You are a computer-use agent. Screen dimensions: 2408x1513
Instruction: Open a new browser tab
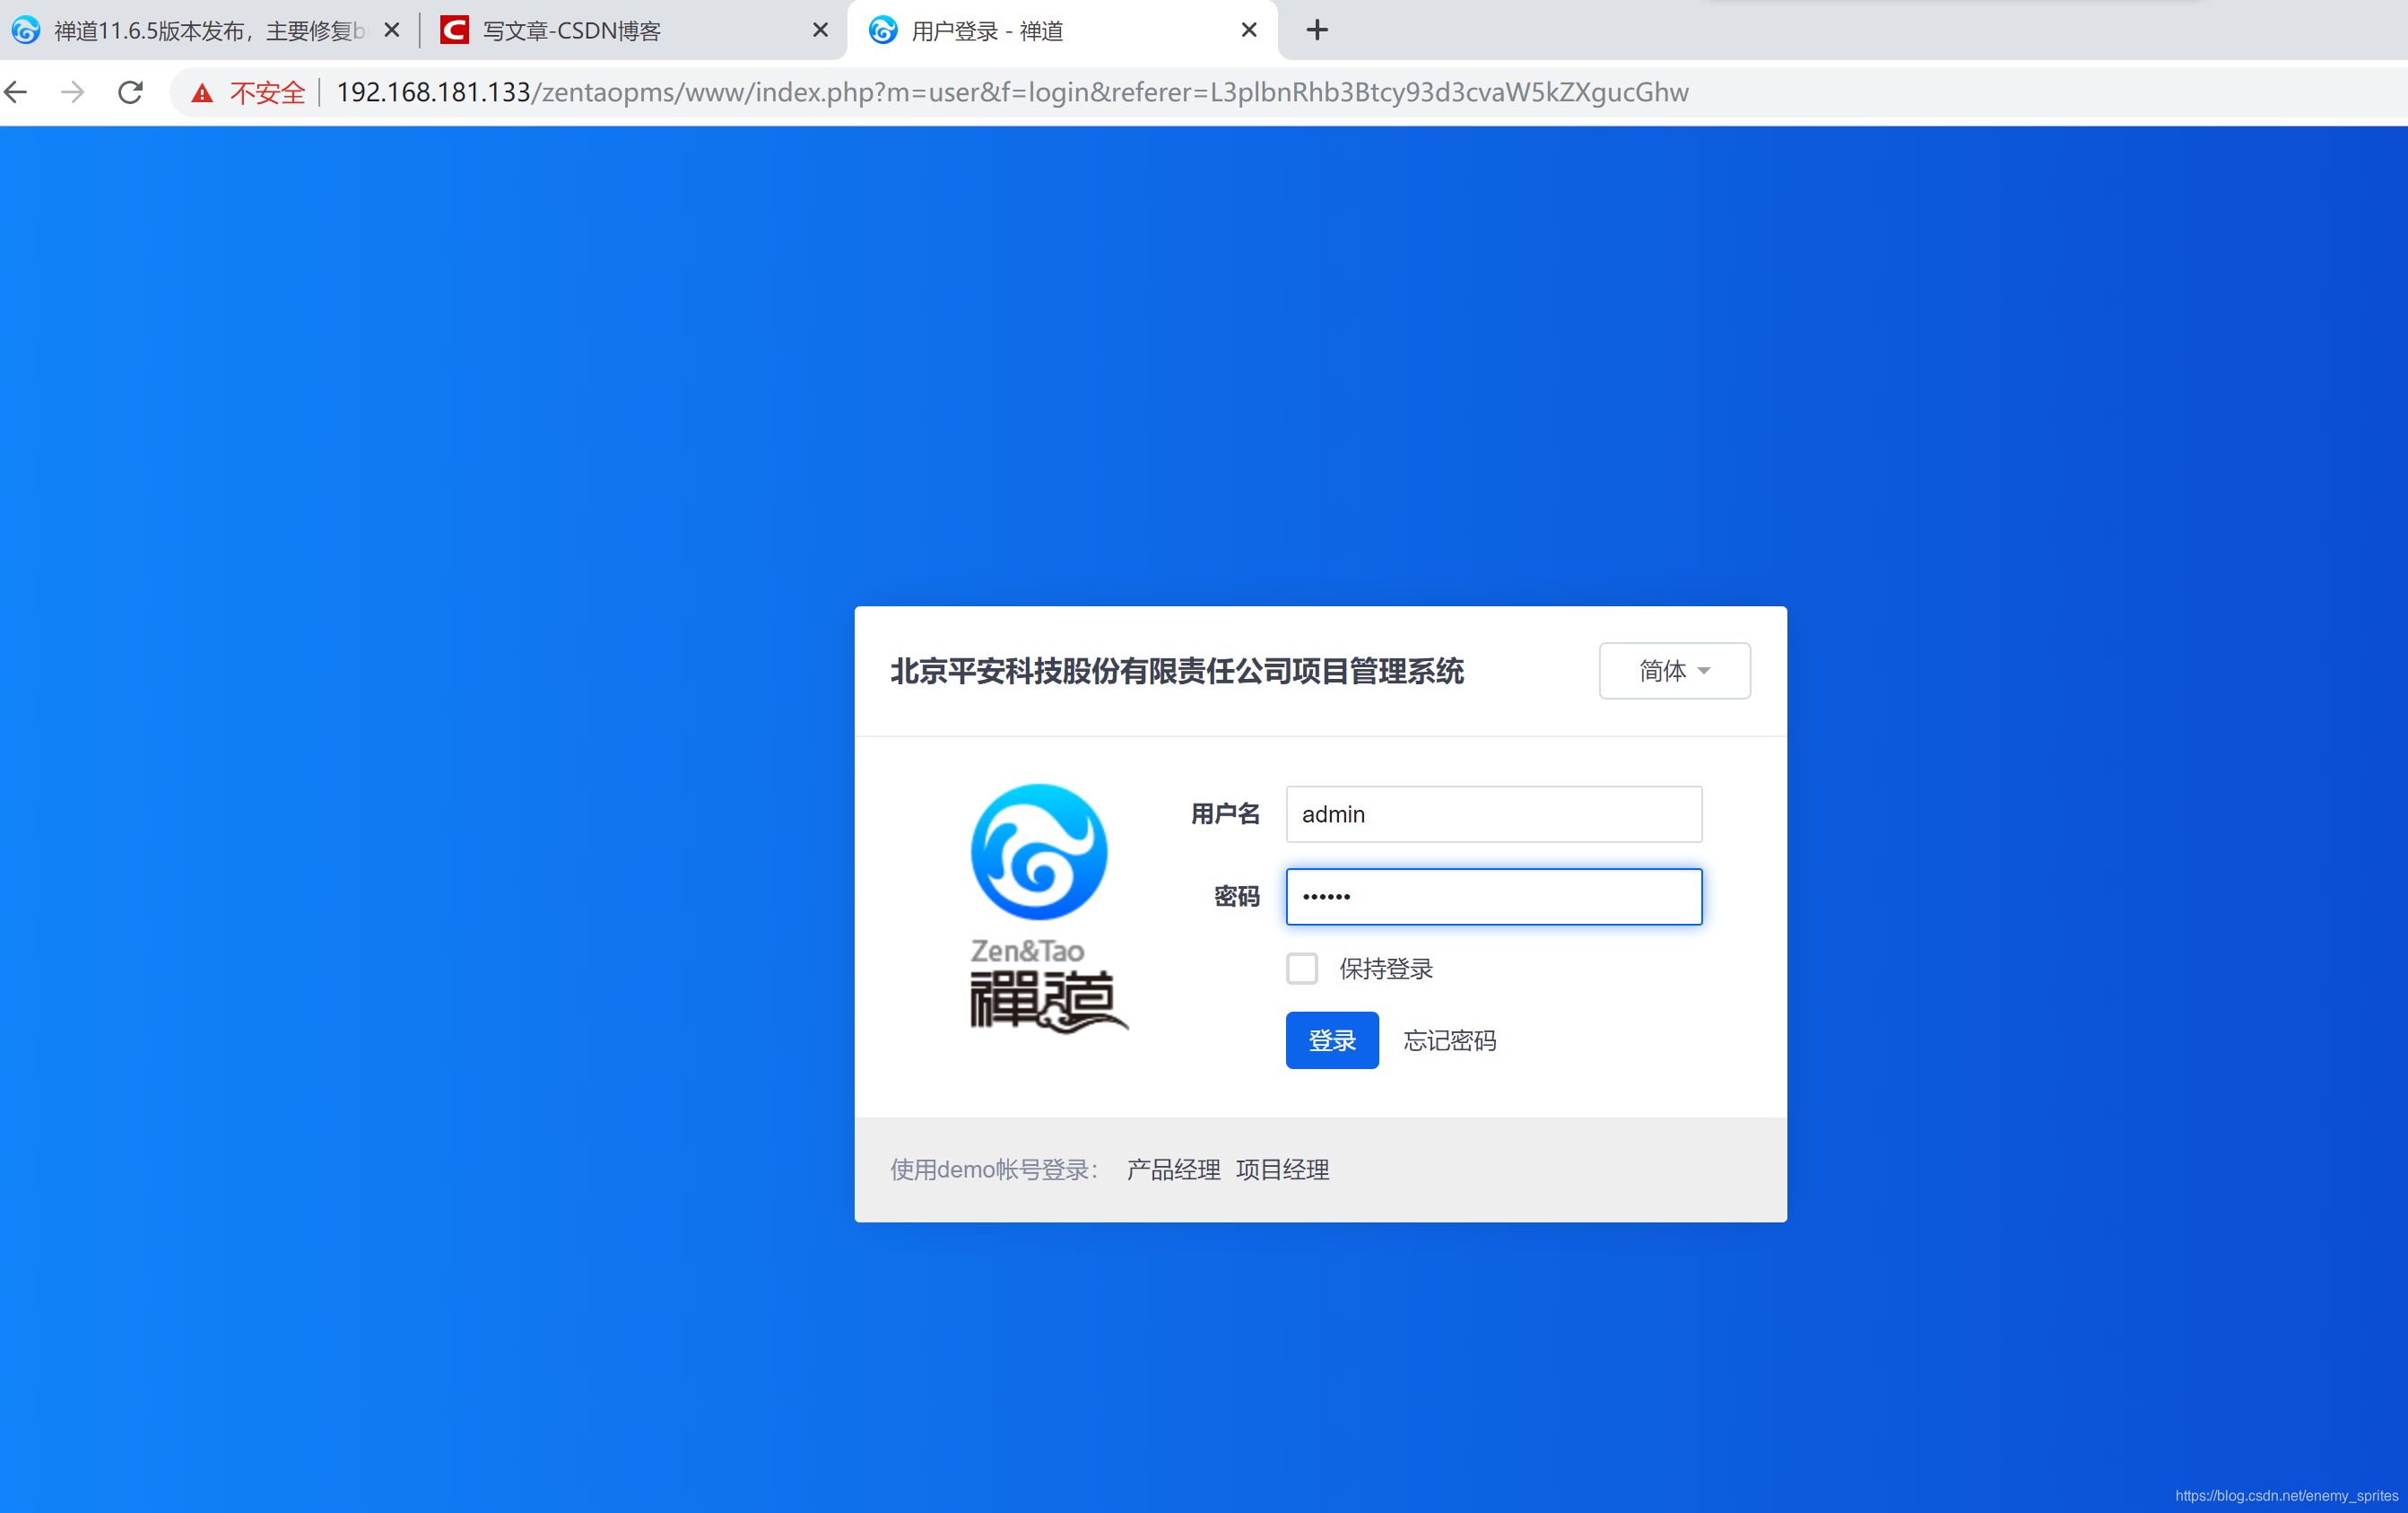click(x=1317, y=30)
